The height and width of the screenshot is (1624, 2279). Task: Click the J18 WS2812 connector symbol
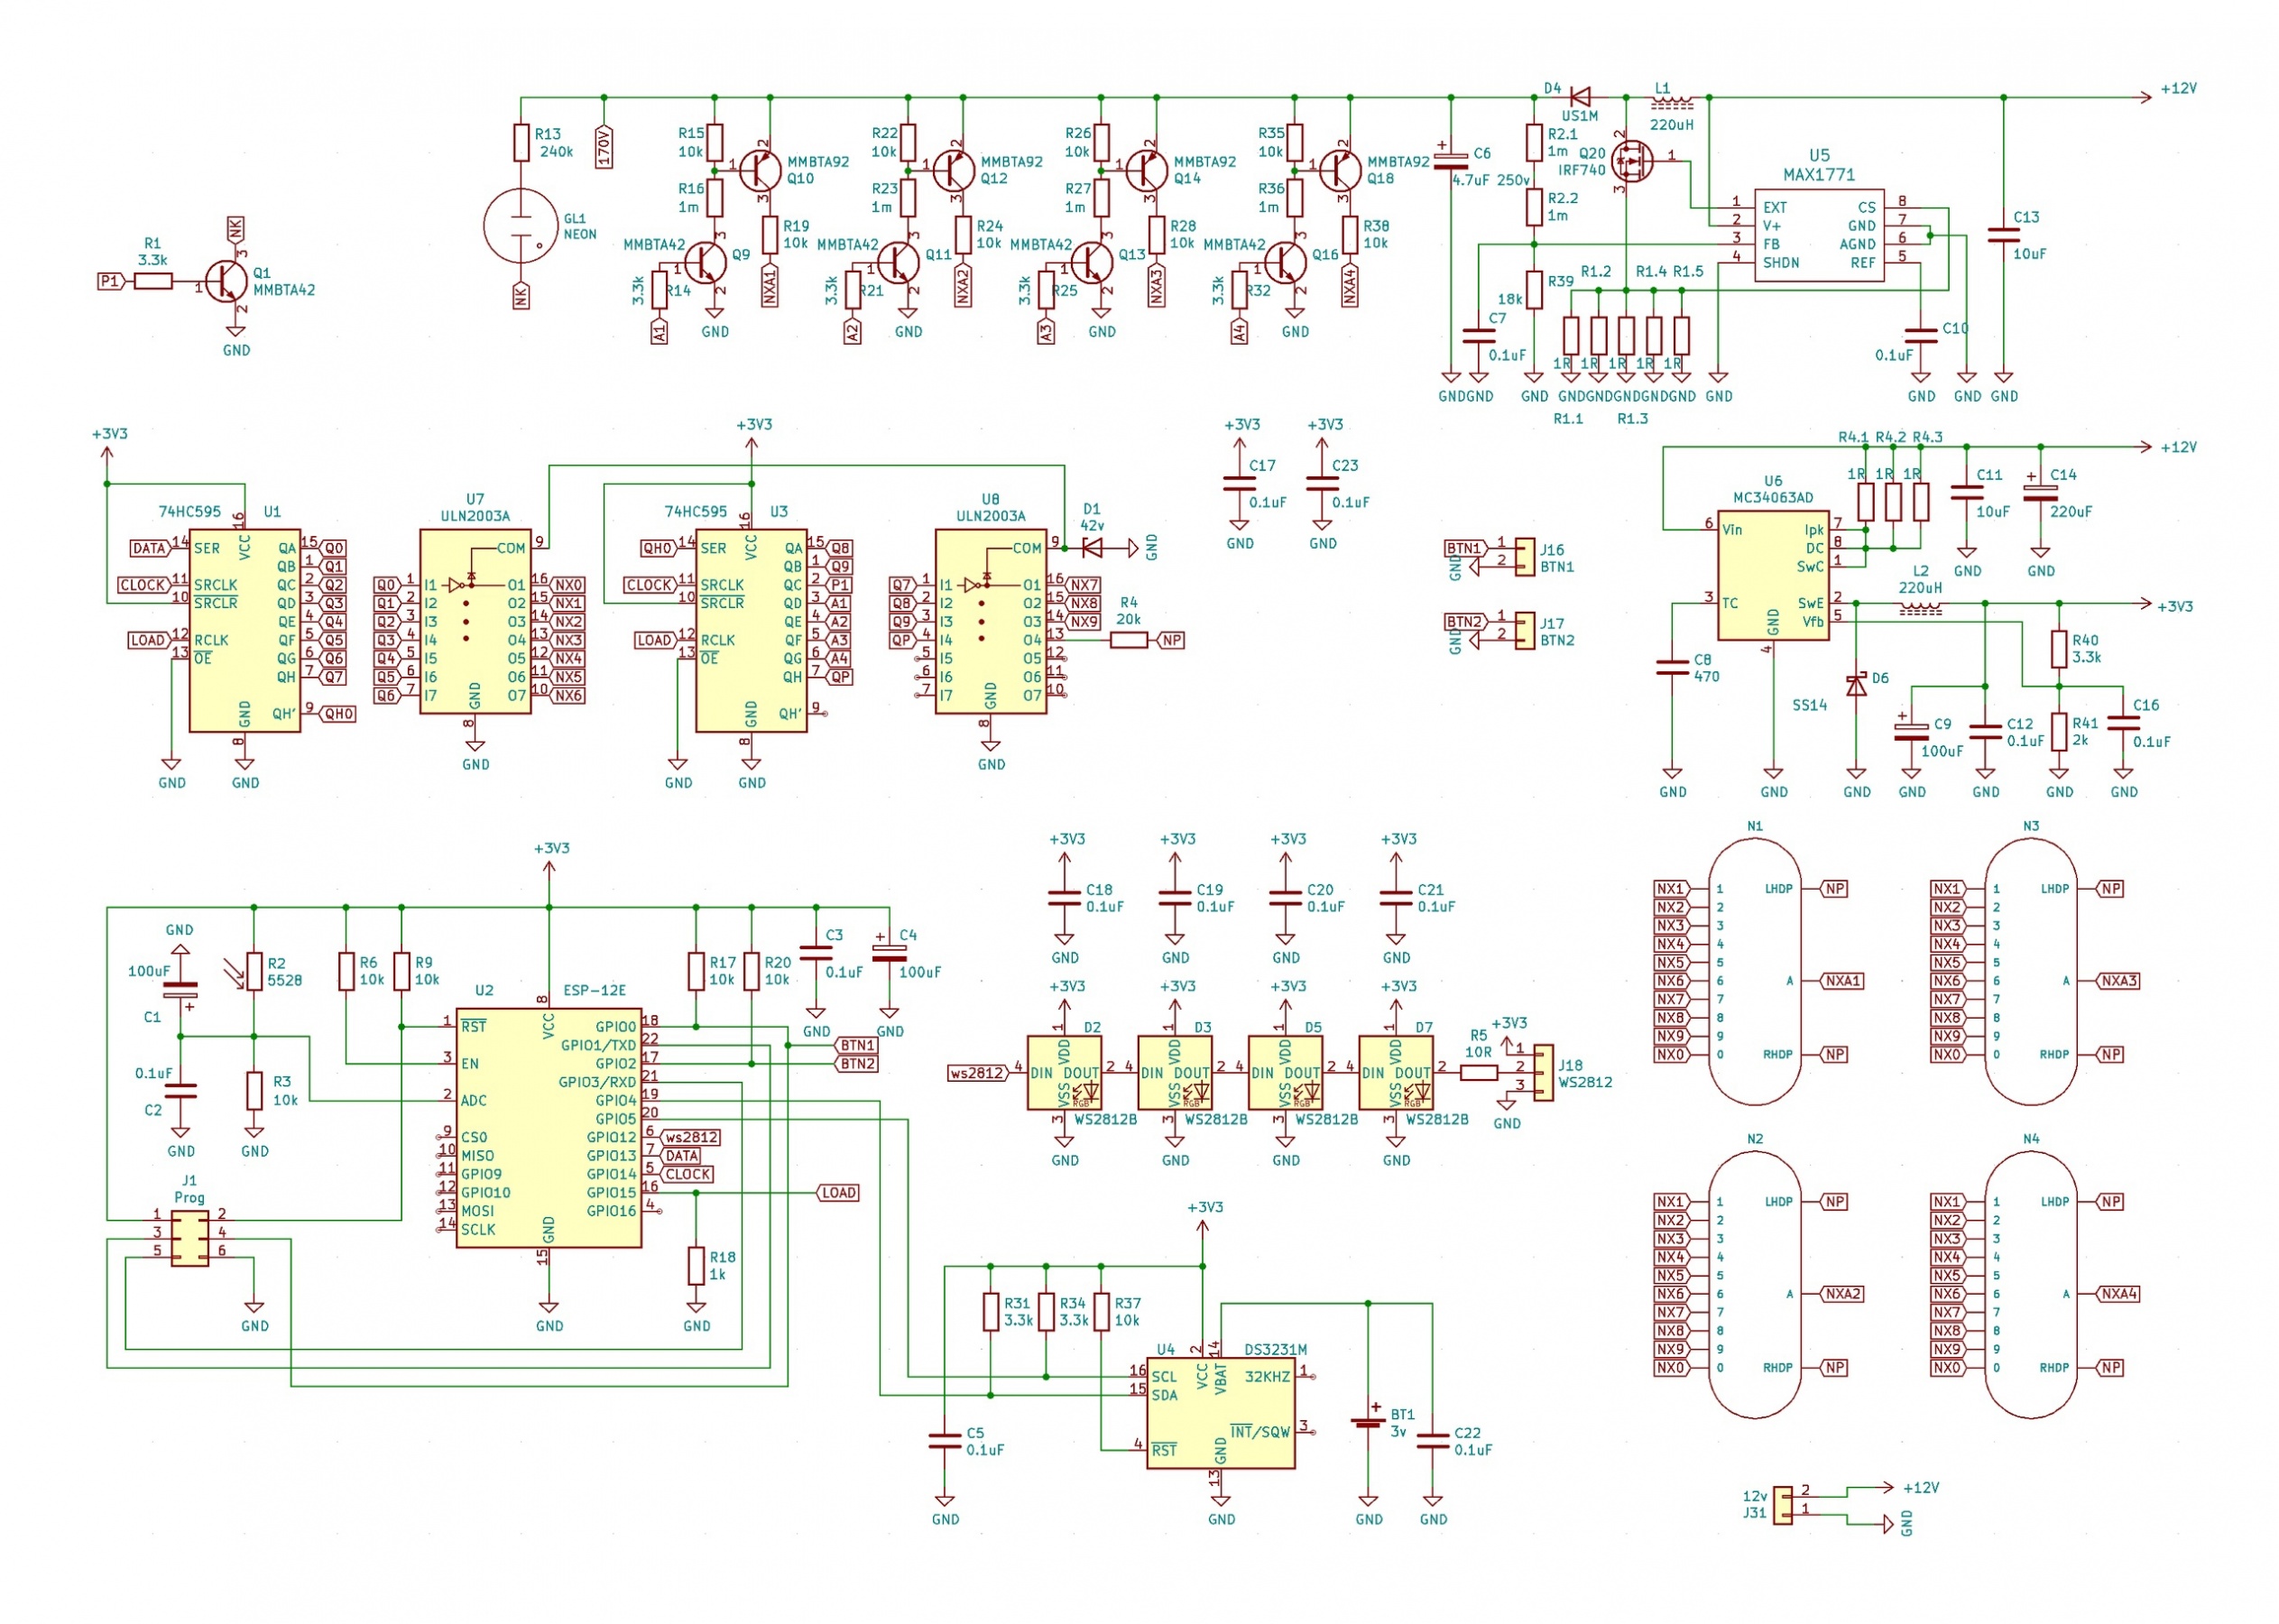(1543, 1072)
